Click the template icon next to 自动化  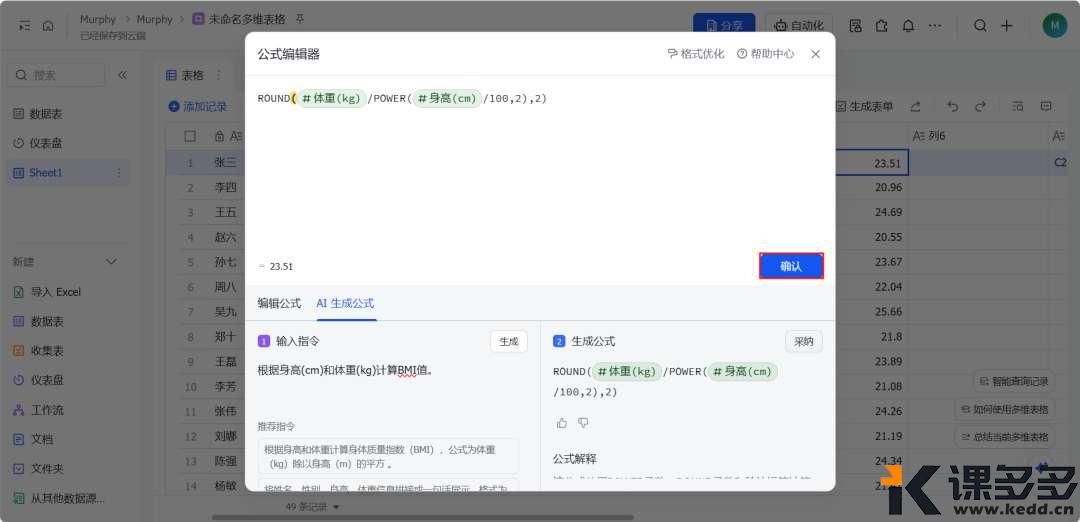click(x=855, y=25)
